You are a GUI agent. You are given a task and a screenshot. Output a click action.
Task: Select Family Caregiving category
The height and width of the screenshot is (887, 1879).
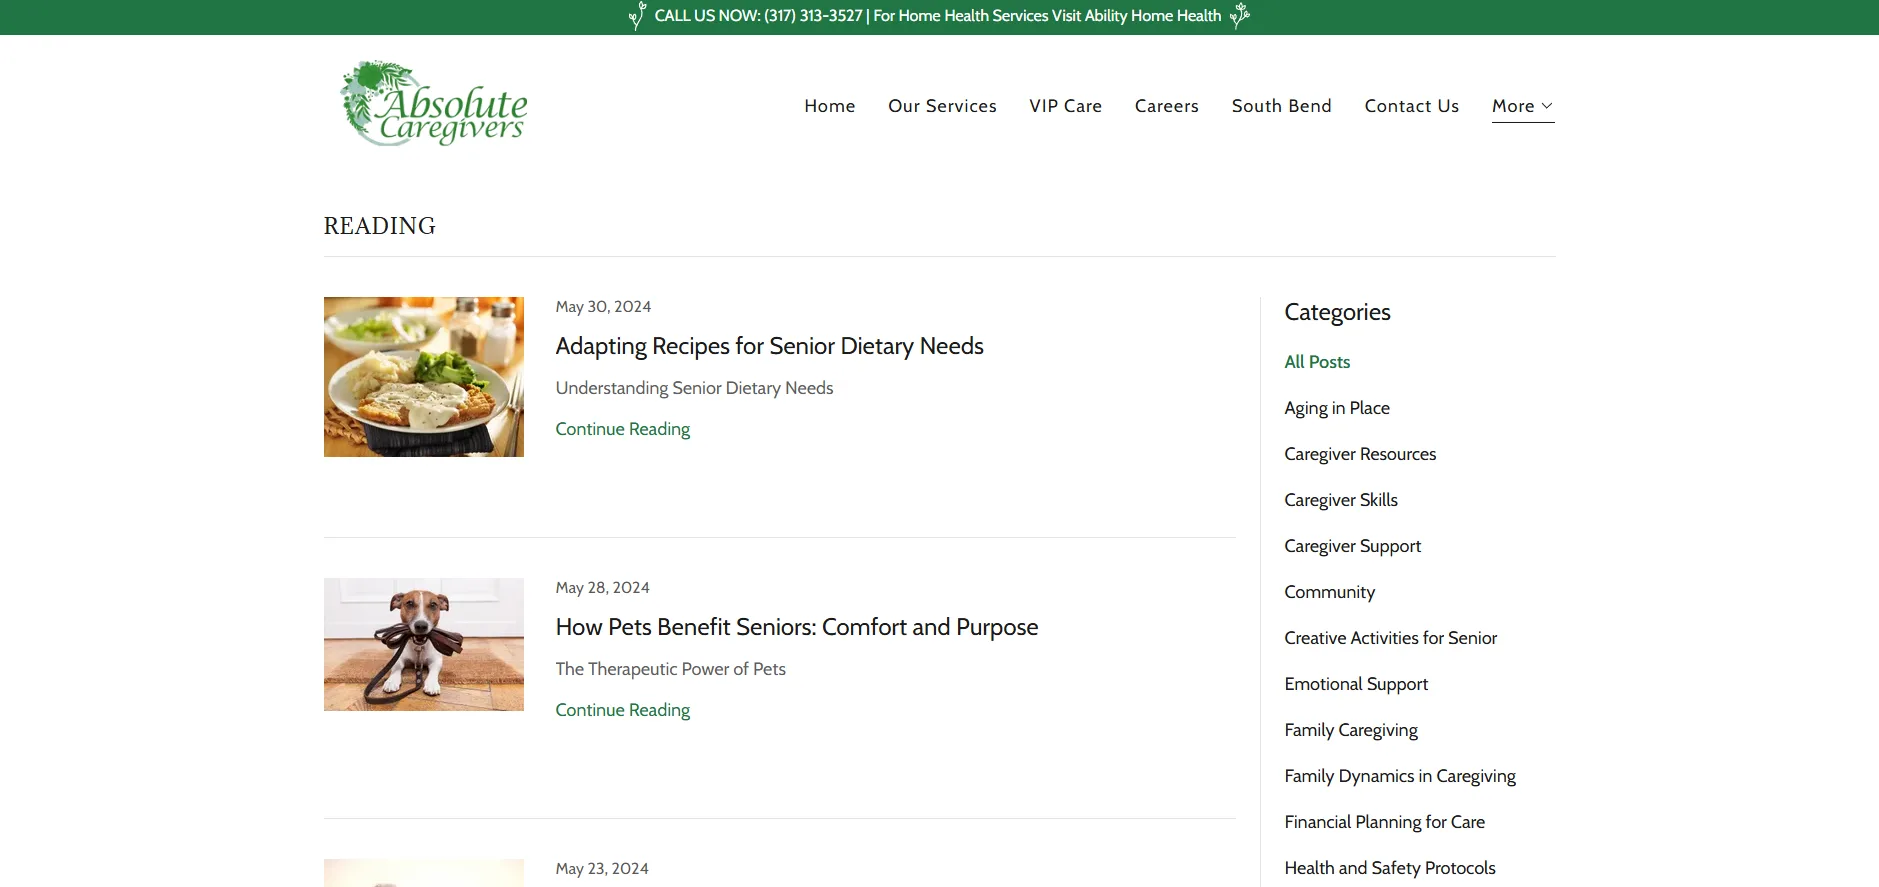coord(1351,730)
